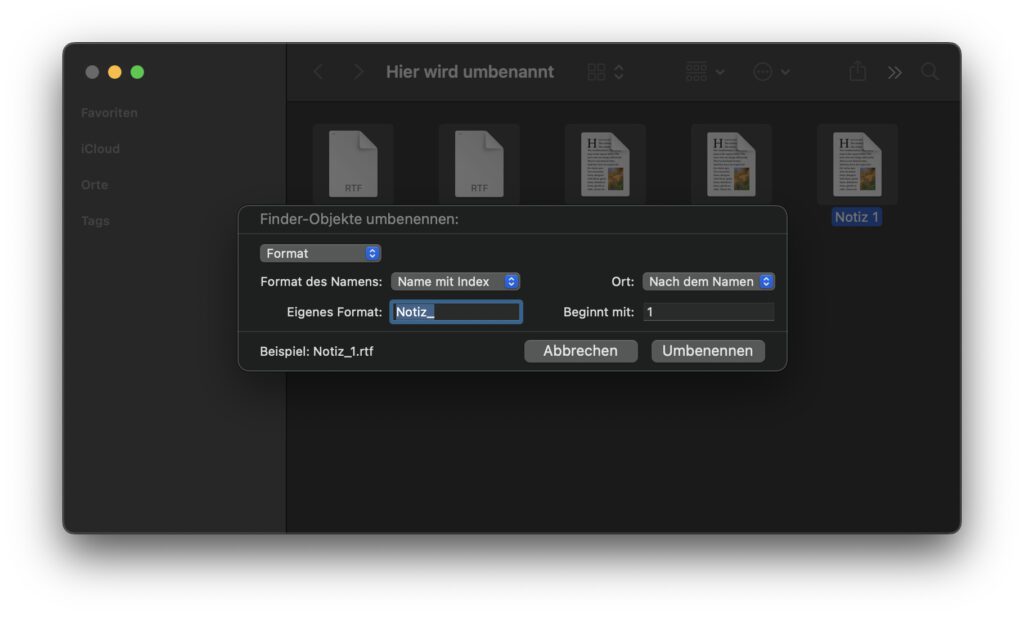Expand hidden toolbar items with double chevron

[894, 72]
